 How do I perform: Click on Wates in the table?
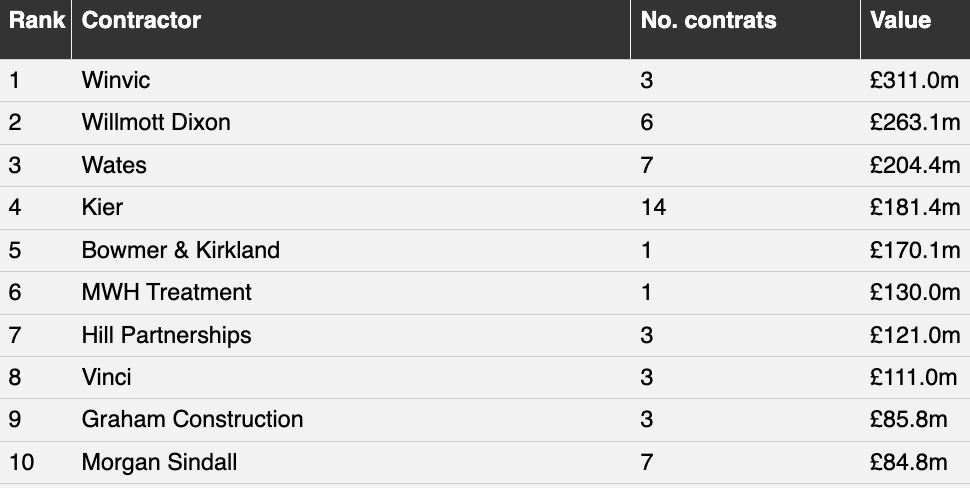[114, 165]
